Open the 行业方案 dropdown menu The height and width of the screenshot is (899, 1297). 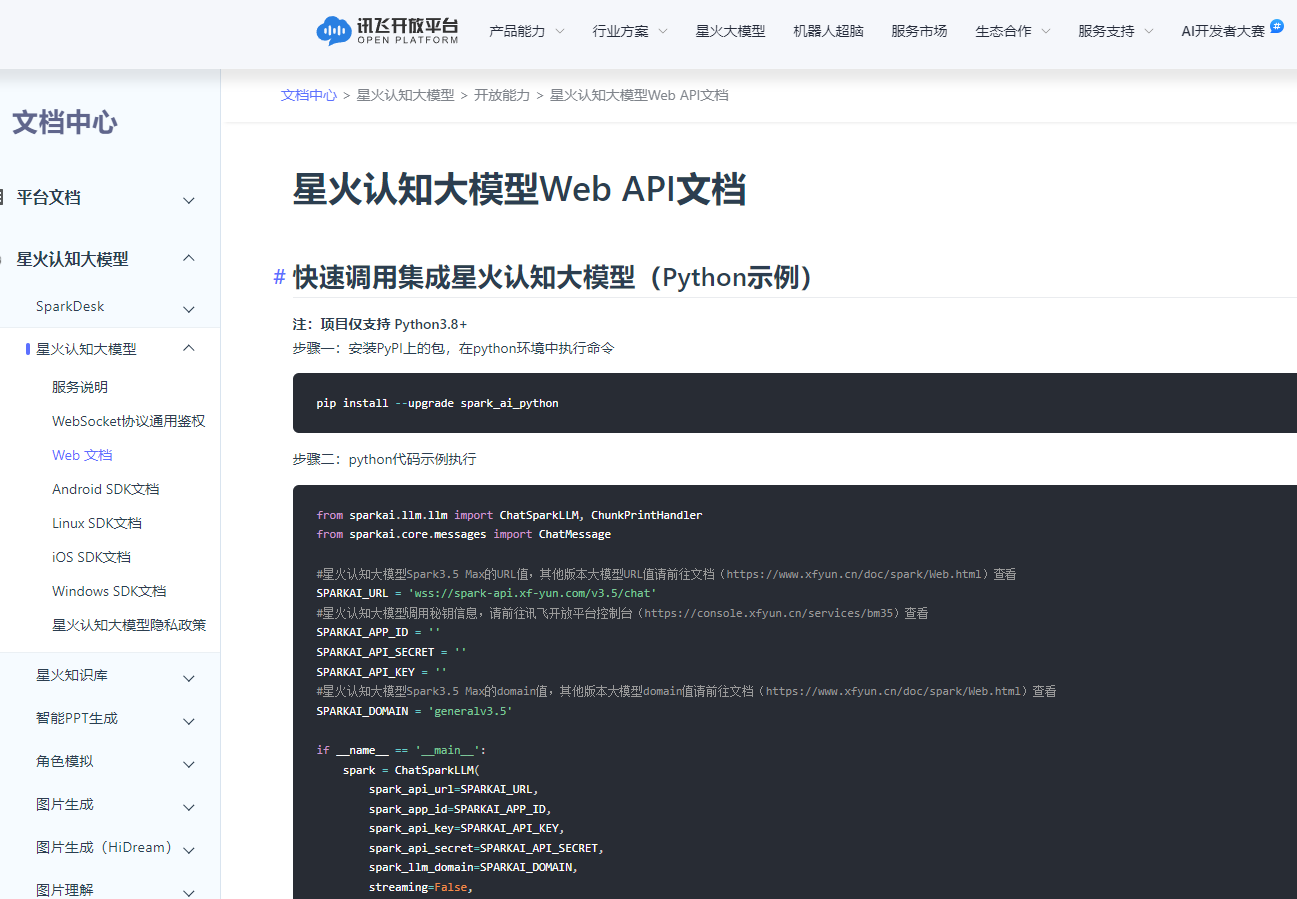click(x=630, y=31)
